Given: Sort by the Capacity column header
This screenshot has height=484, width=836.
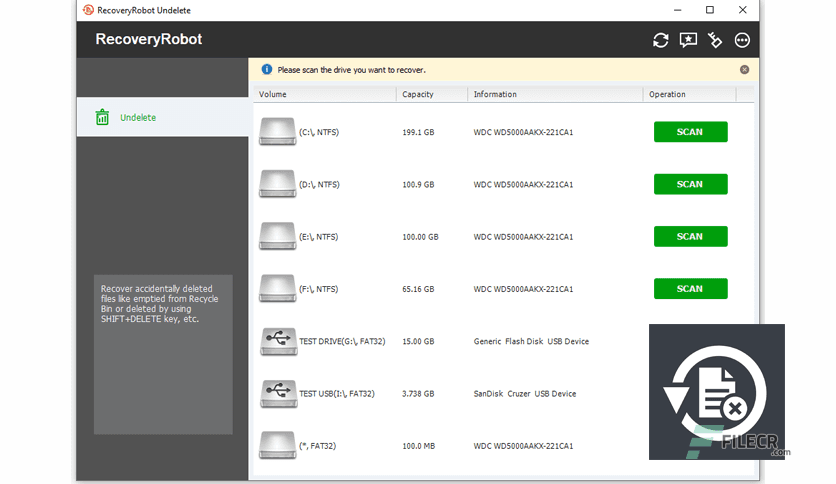Looking at the screenshot, I should (x=432, y=94).
